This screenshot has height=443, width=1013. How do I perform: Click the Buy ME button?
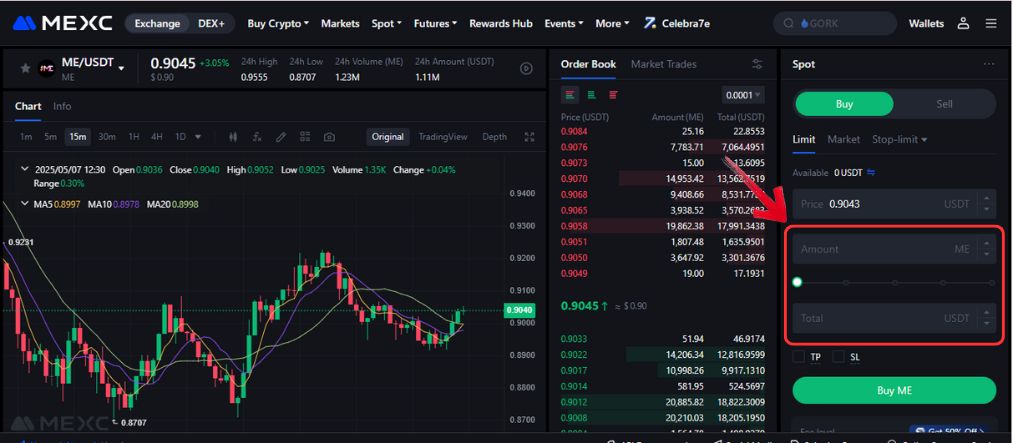click(x=894, y=391)
